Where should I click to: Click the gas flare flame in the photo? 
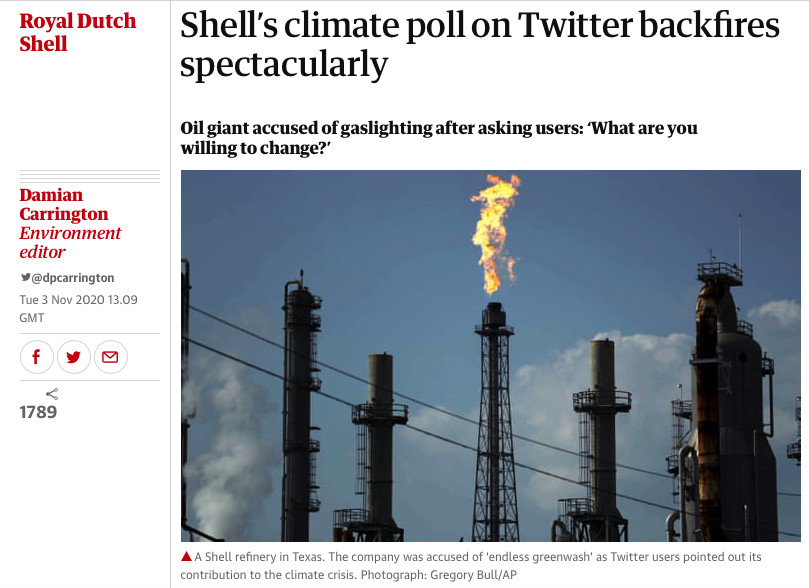(494, 230)
